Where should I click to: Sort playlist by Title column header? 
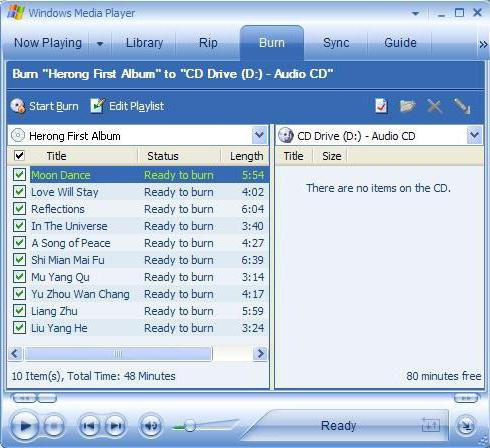(83, 156)
